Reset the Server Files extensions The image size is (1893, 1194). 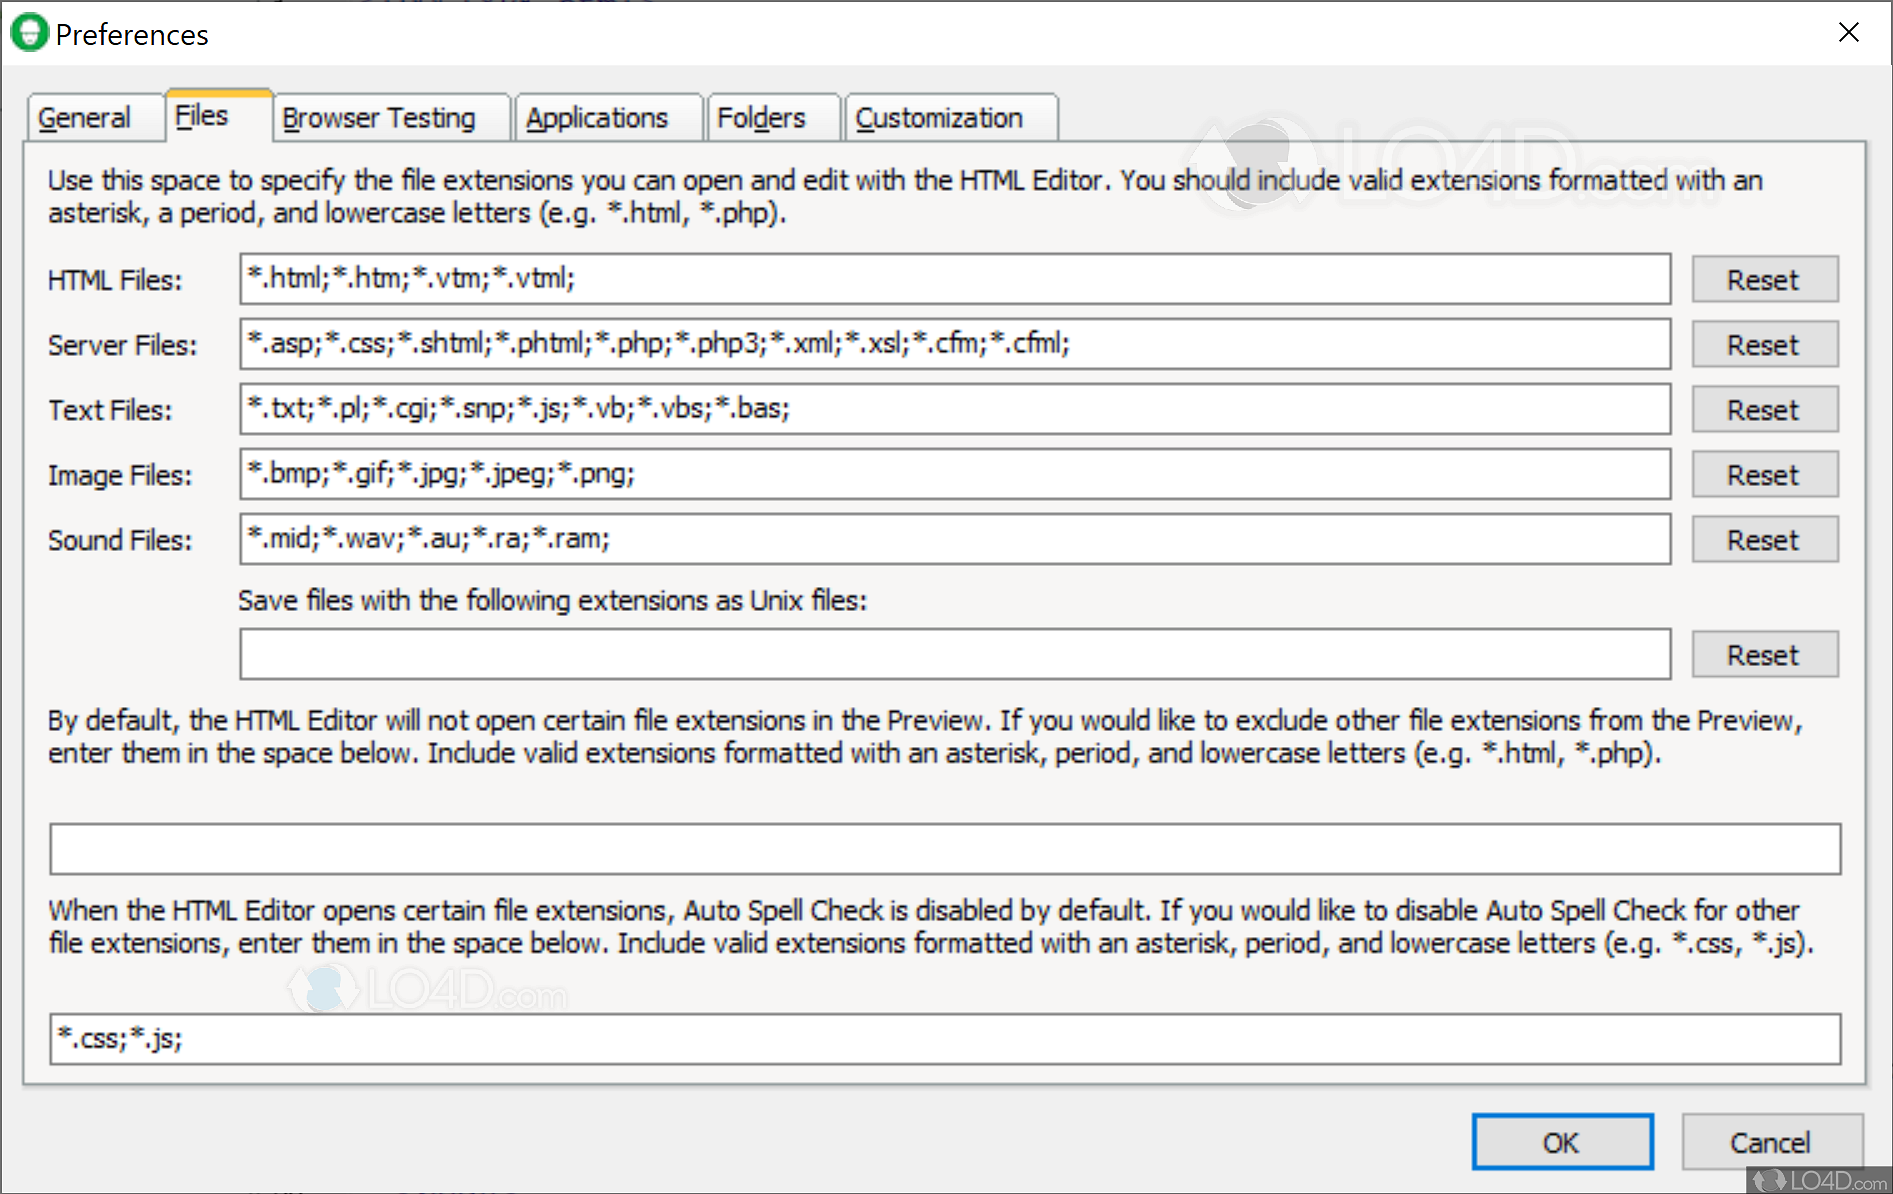pyautogui.click(x=1763, y=345)
